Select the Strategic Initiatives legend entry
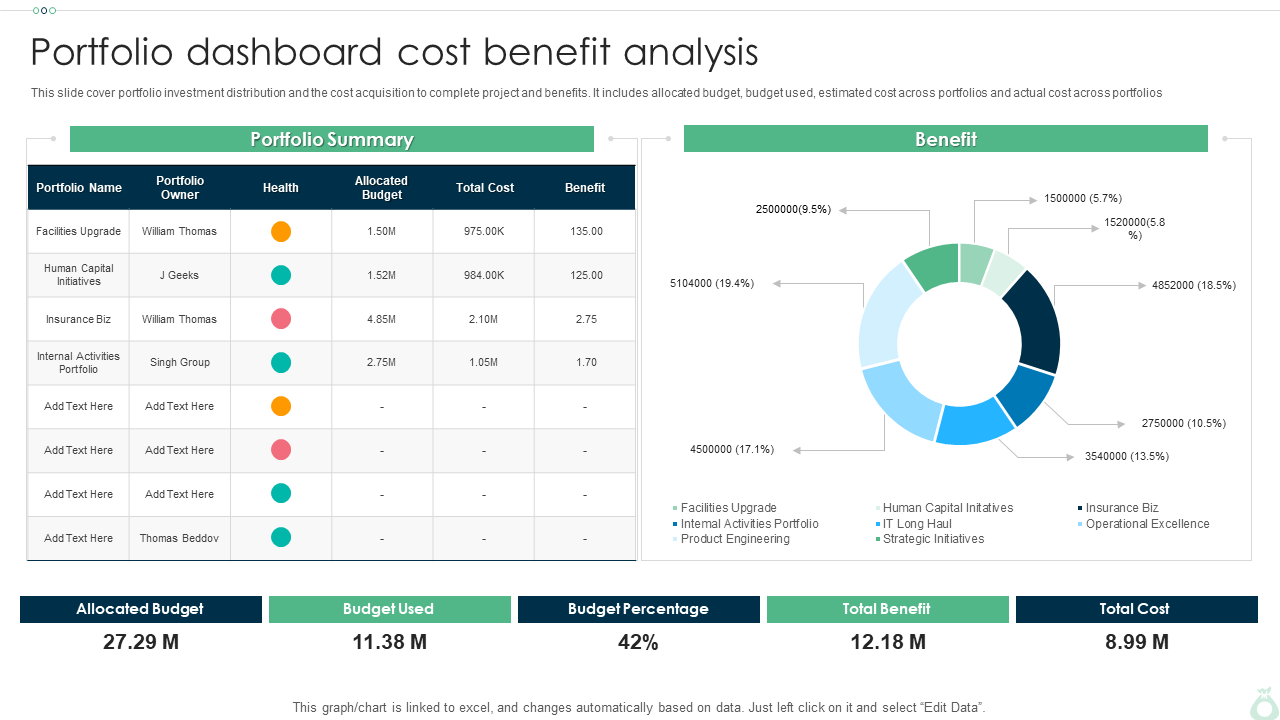1280x720 pixels. coord(930,539)
